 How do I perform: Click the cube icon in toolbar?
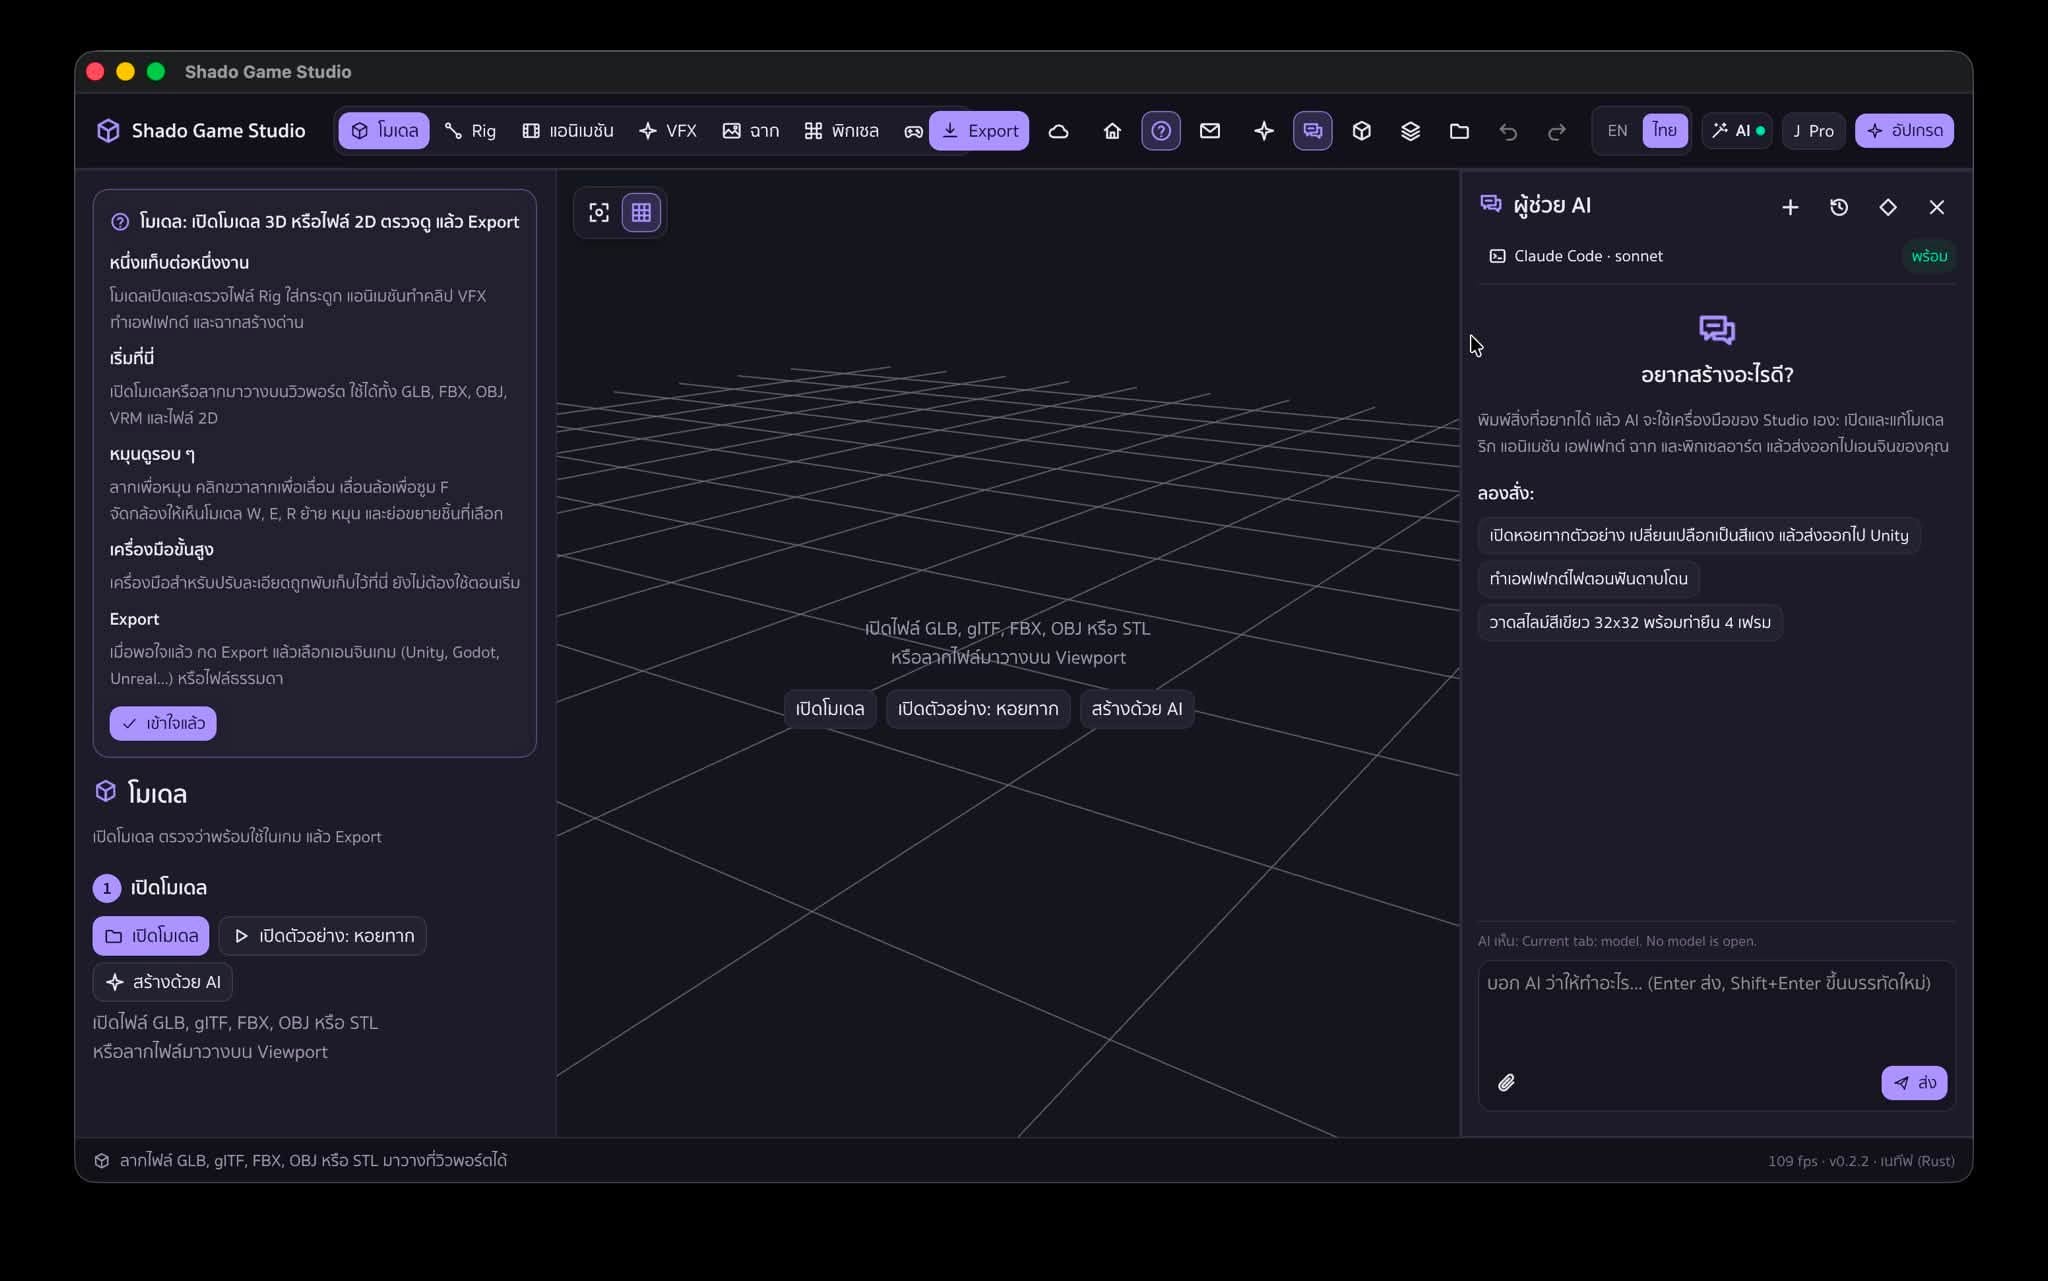pyautogui.click(x=1362, y=131)
